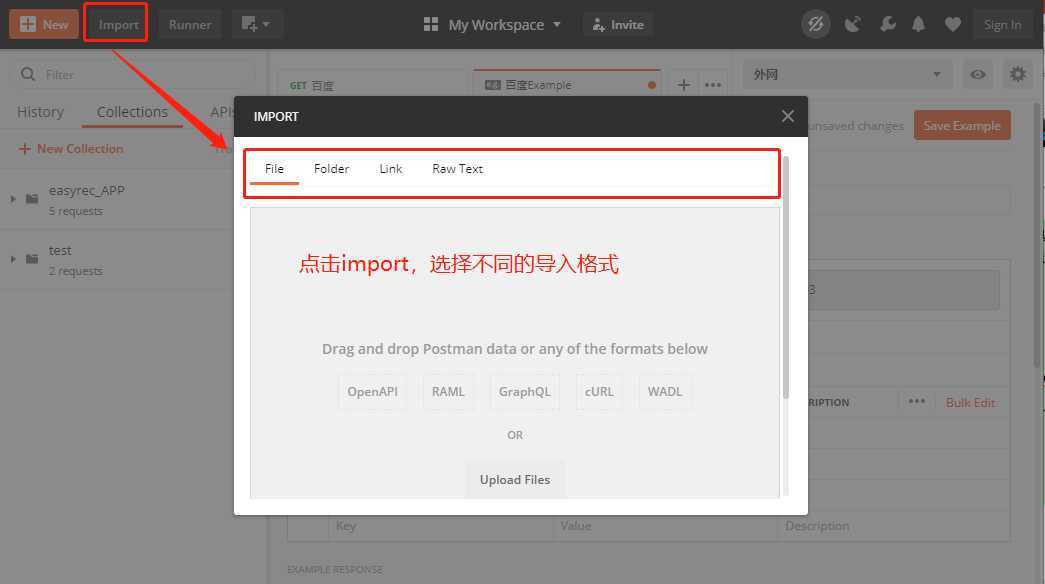Open environment quick look eye icon

[978, 75]
